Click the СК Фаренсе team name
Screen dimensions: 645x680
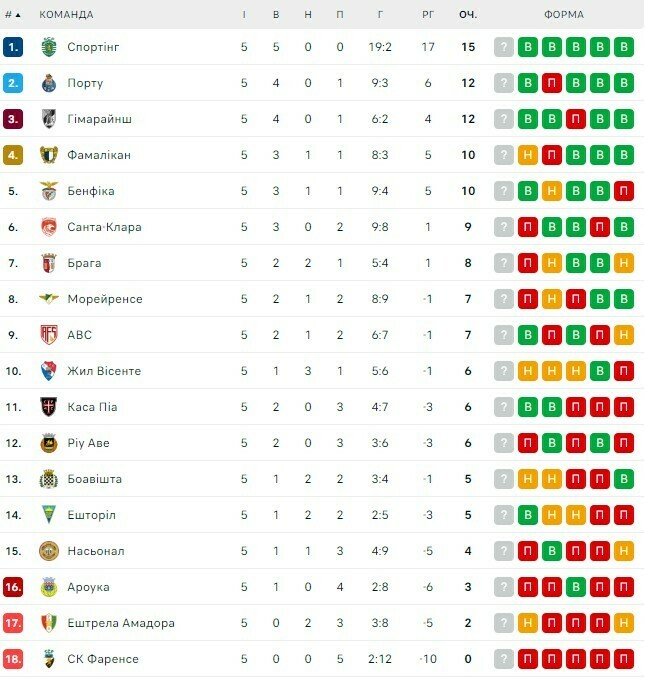point(103,659)
